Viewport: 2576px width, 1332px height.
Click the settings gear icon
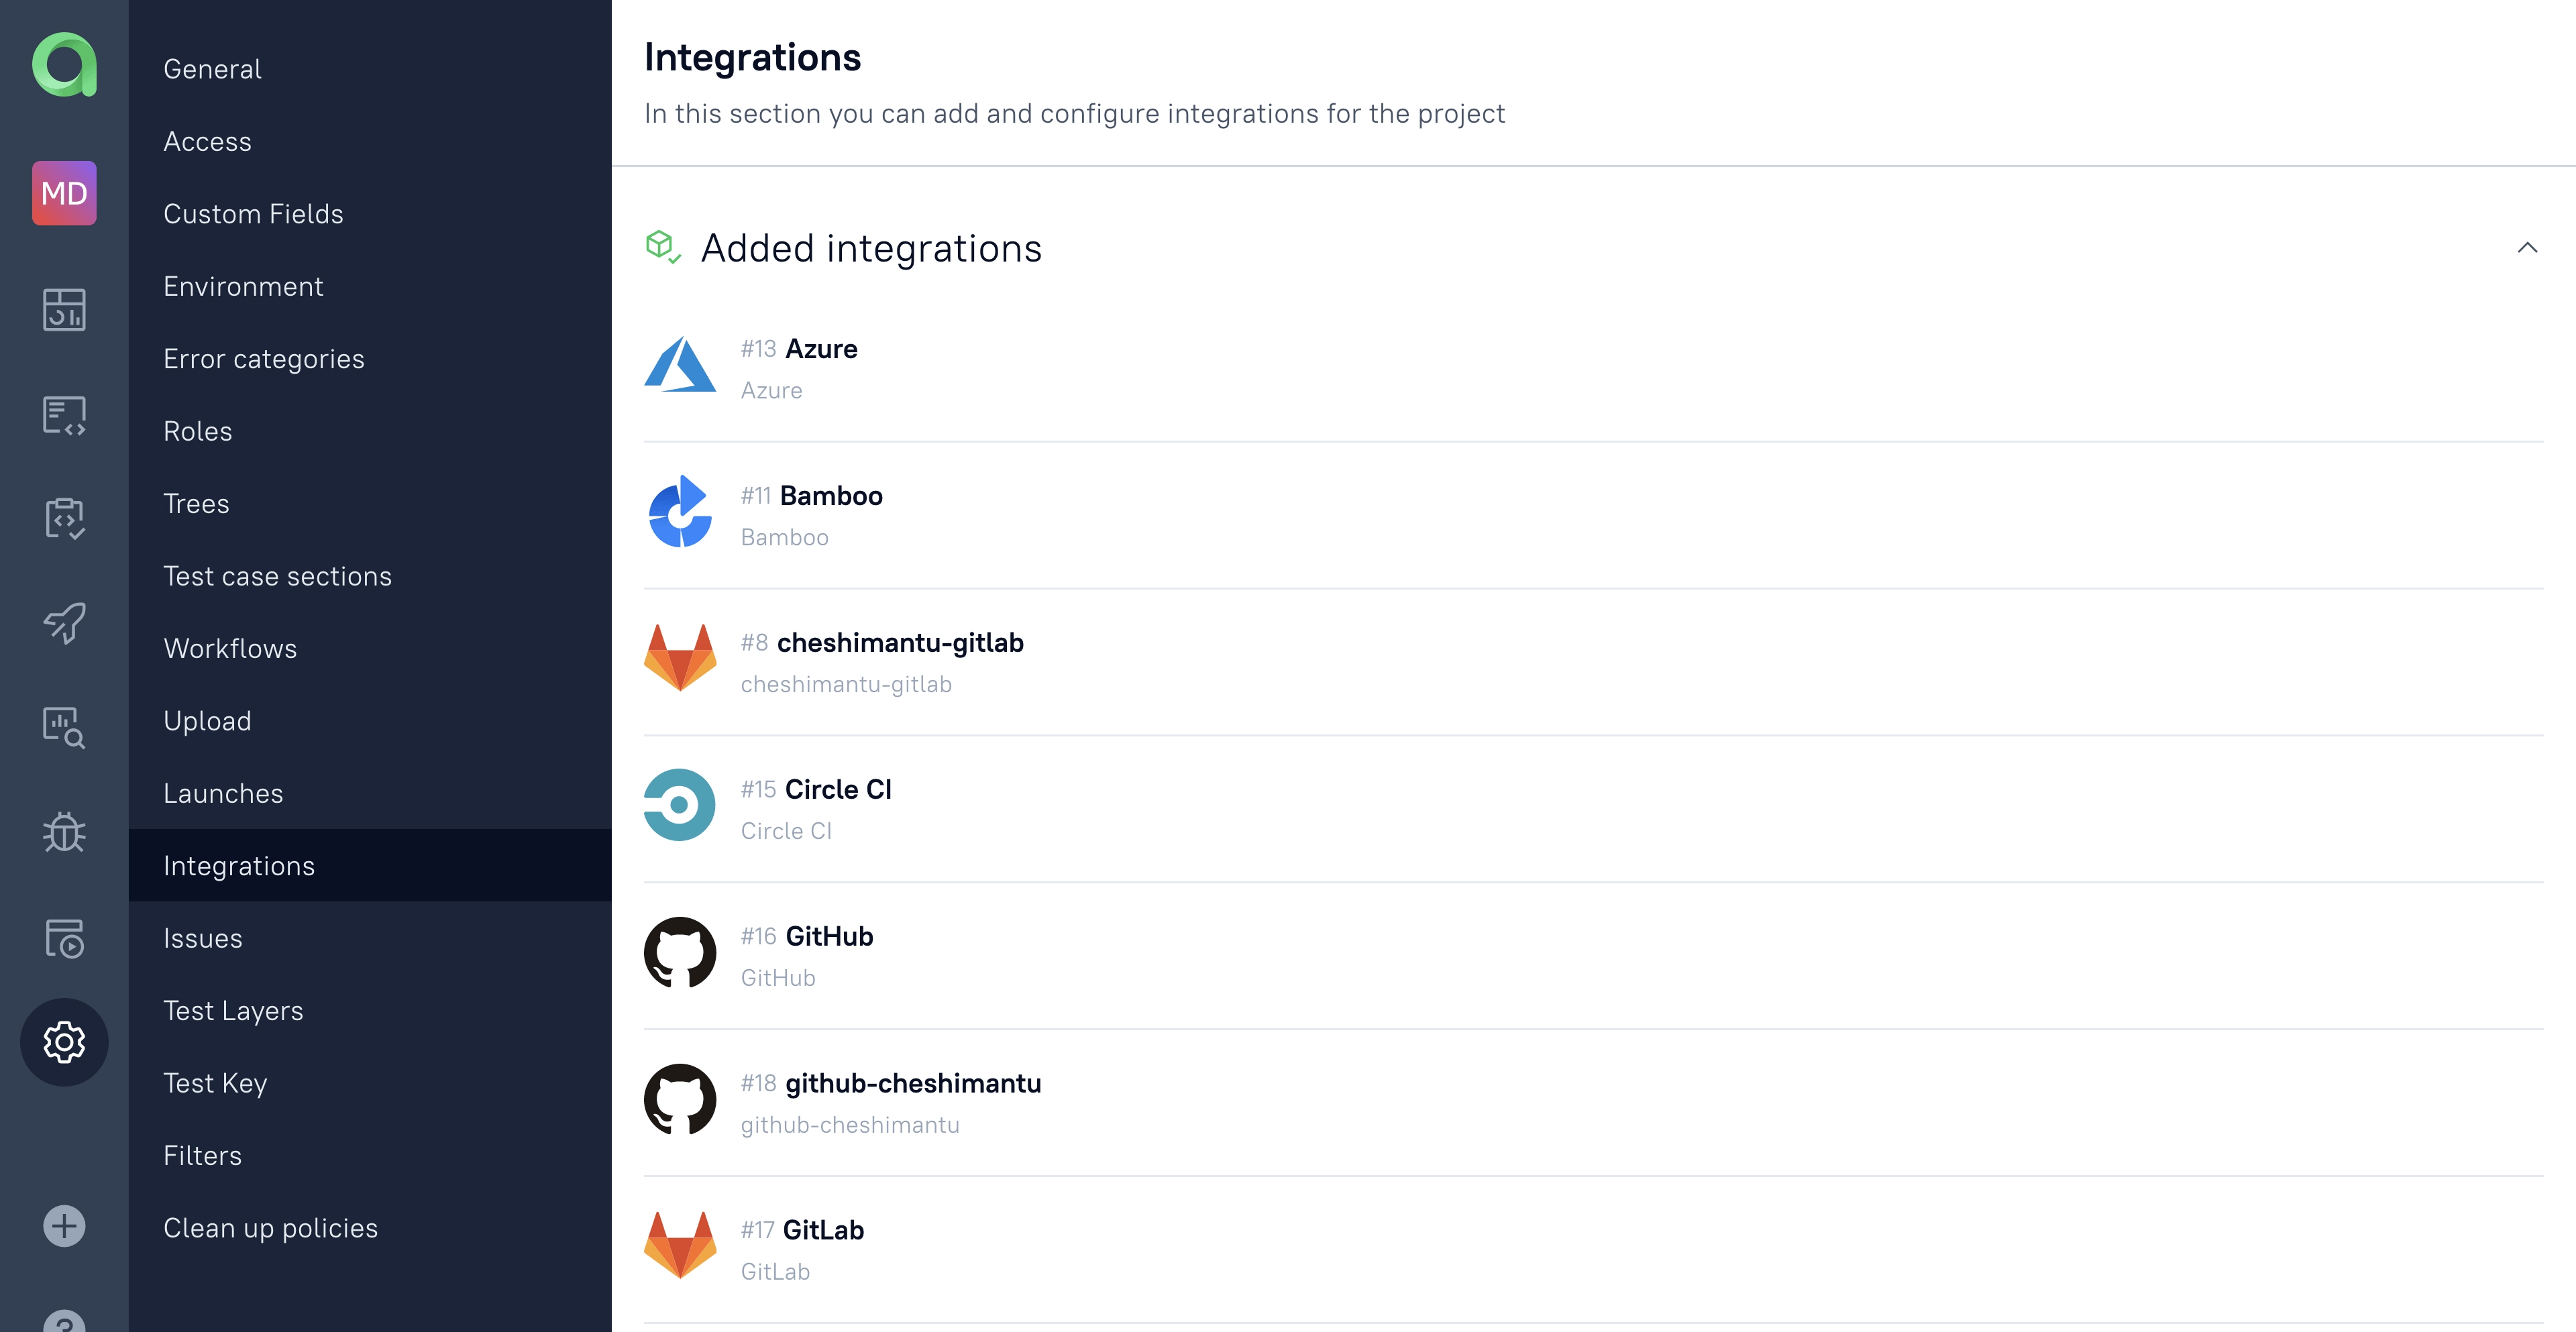pos(64,1042)
